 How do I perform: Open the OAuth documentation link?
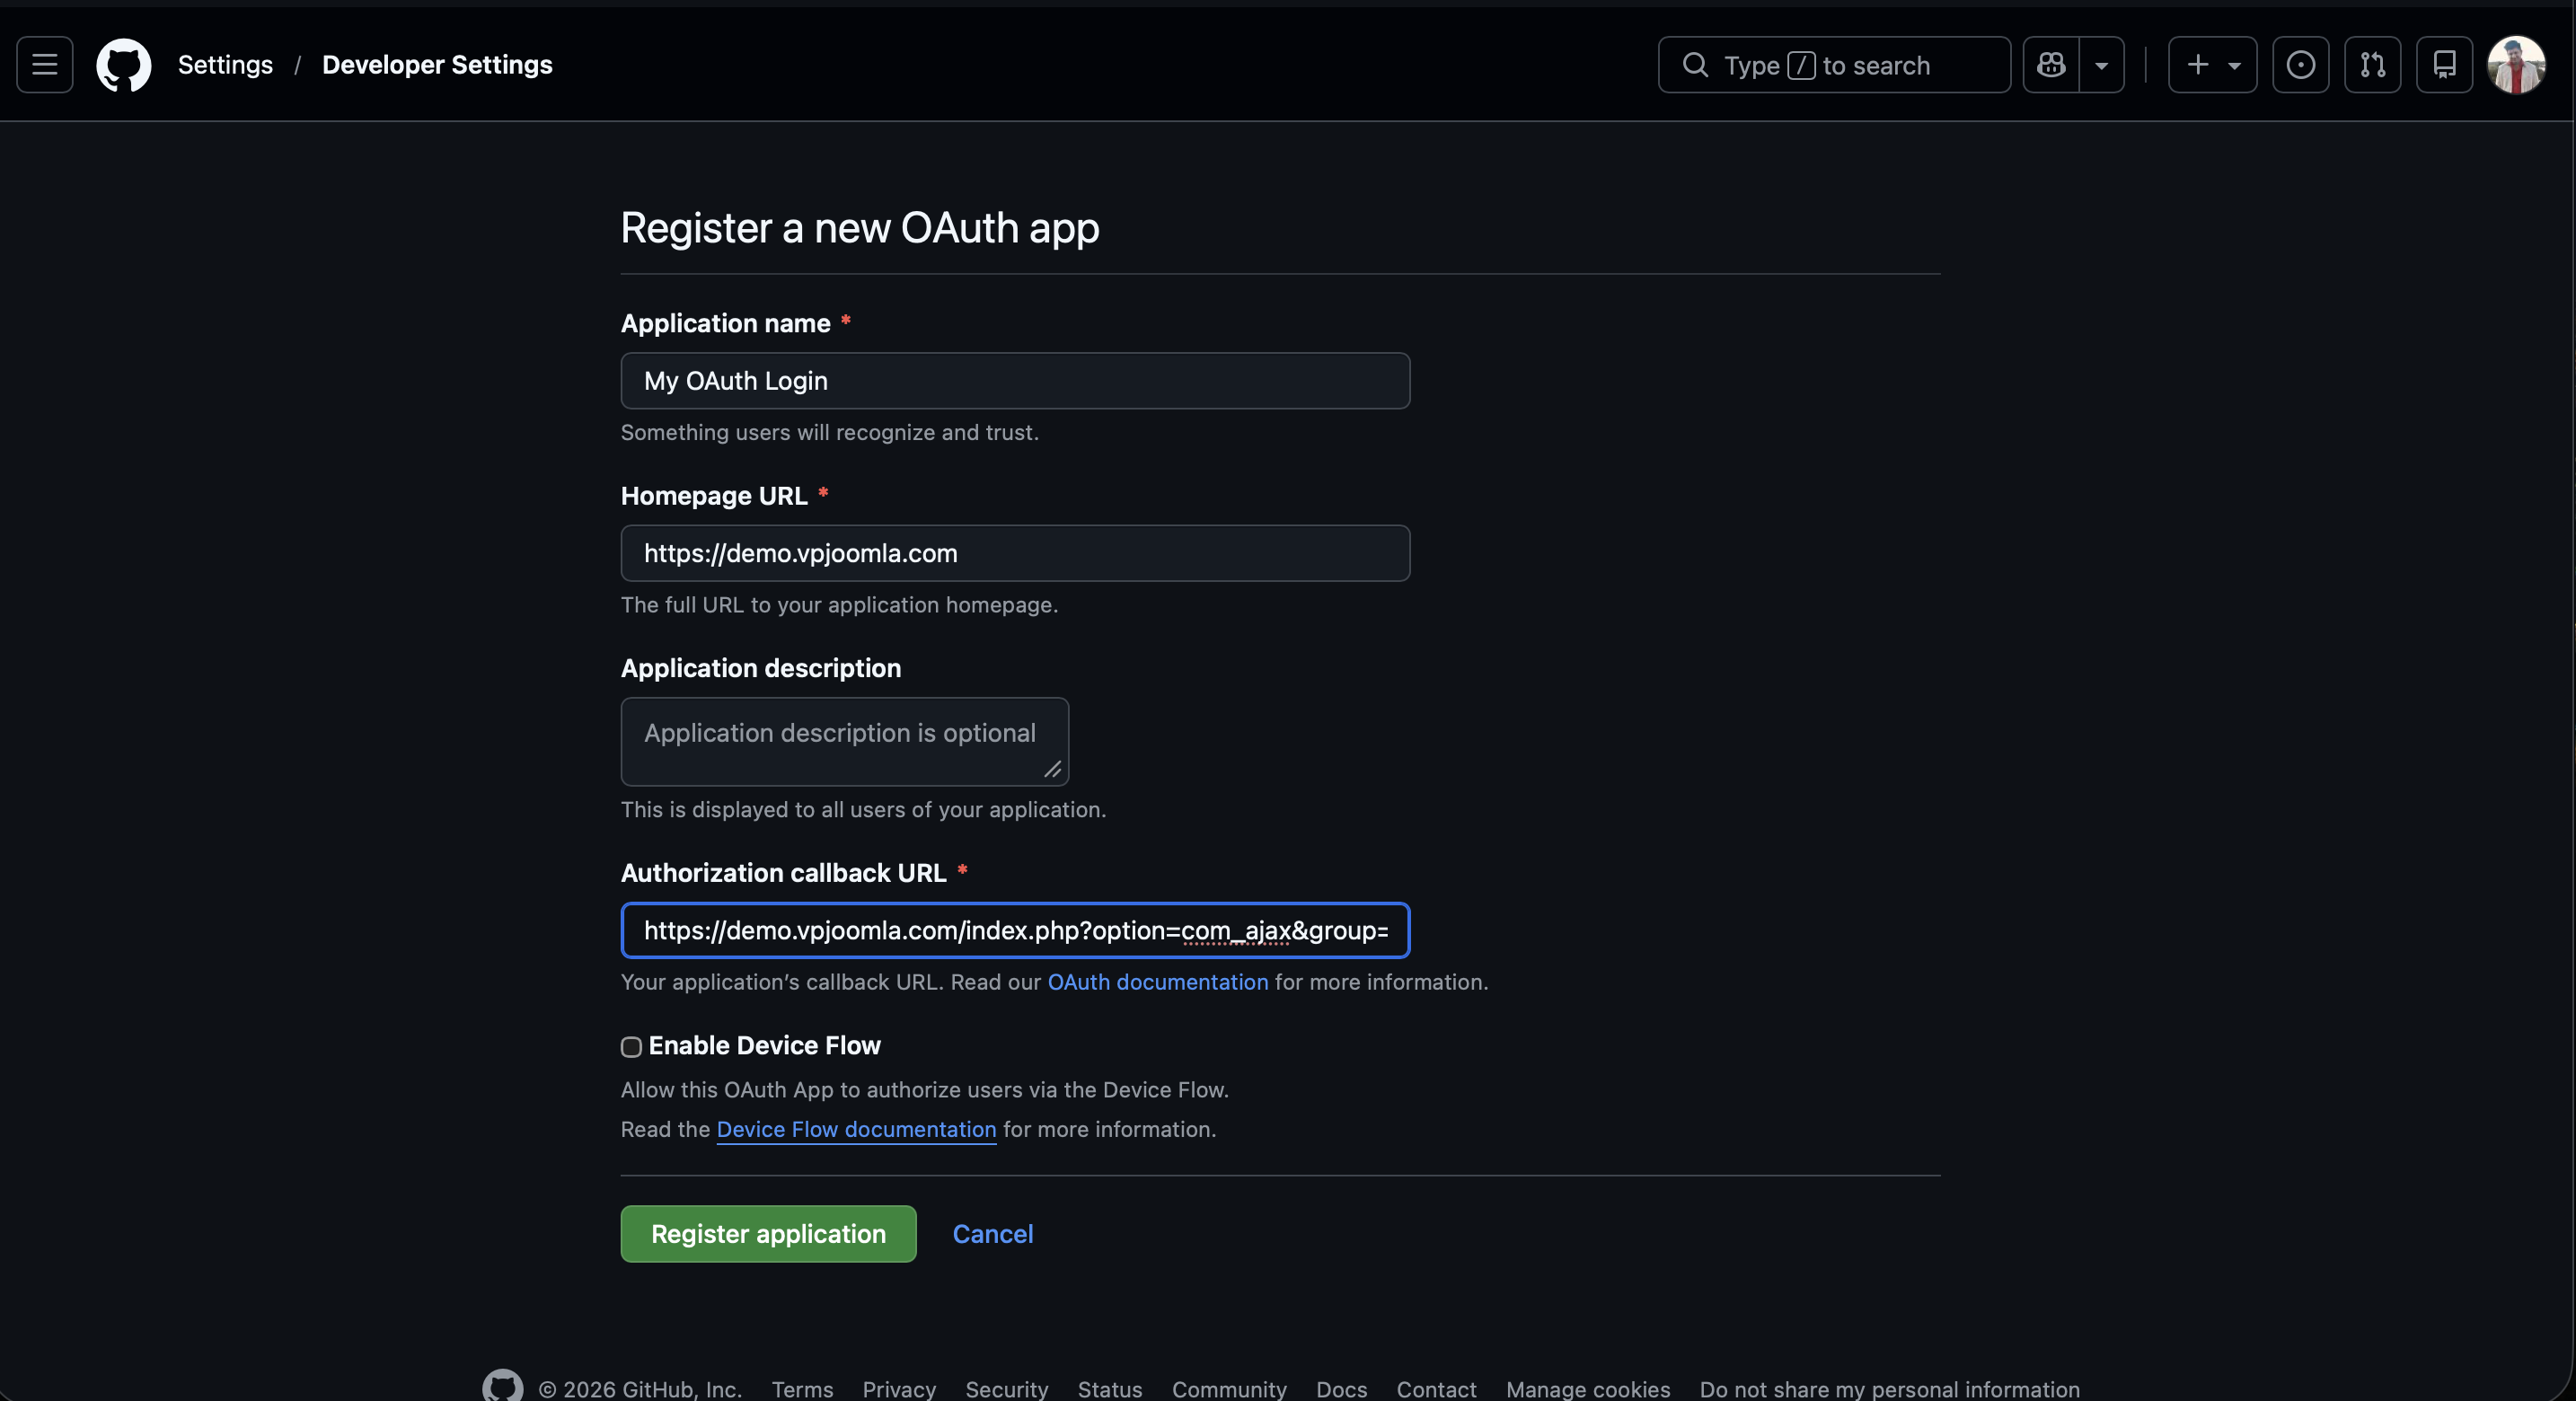tap(1158, 982)
